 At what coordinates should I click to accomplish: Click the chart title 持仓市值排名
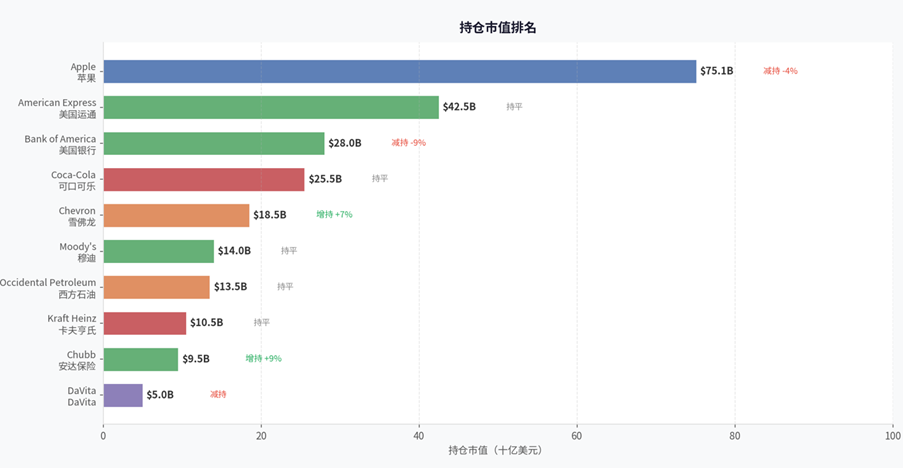point(498,28)
